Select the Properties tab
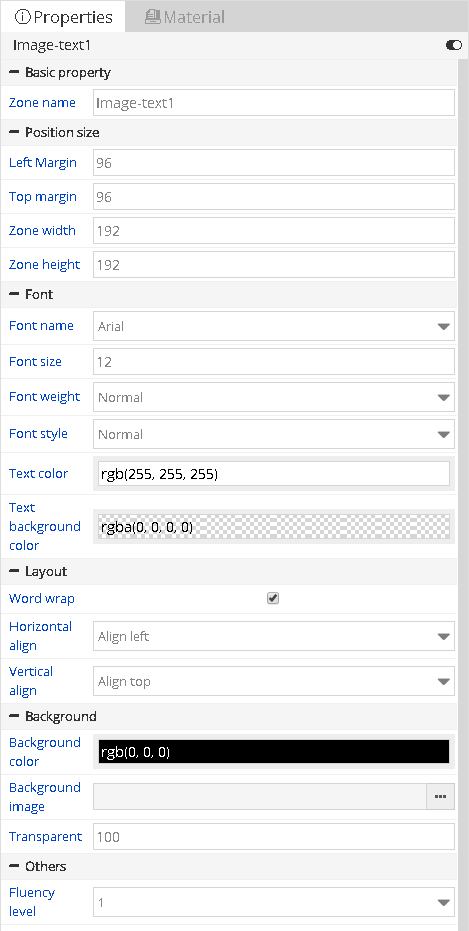This screenshot has height=931, width=469. [63, 17]
